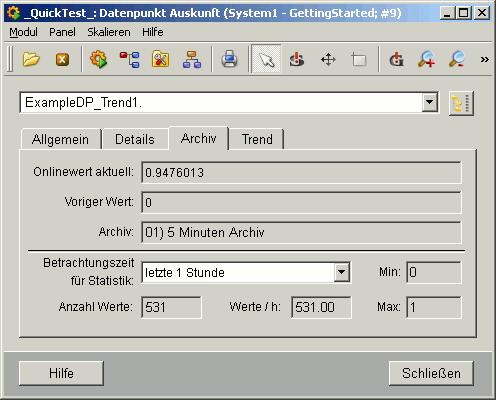
Task: Click the orange close panel icon
Action: pyautogui.click(x=62, y=60)
